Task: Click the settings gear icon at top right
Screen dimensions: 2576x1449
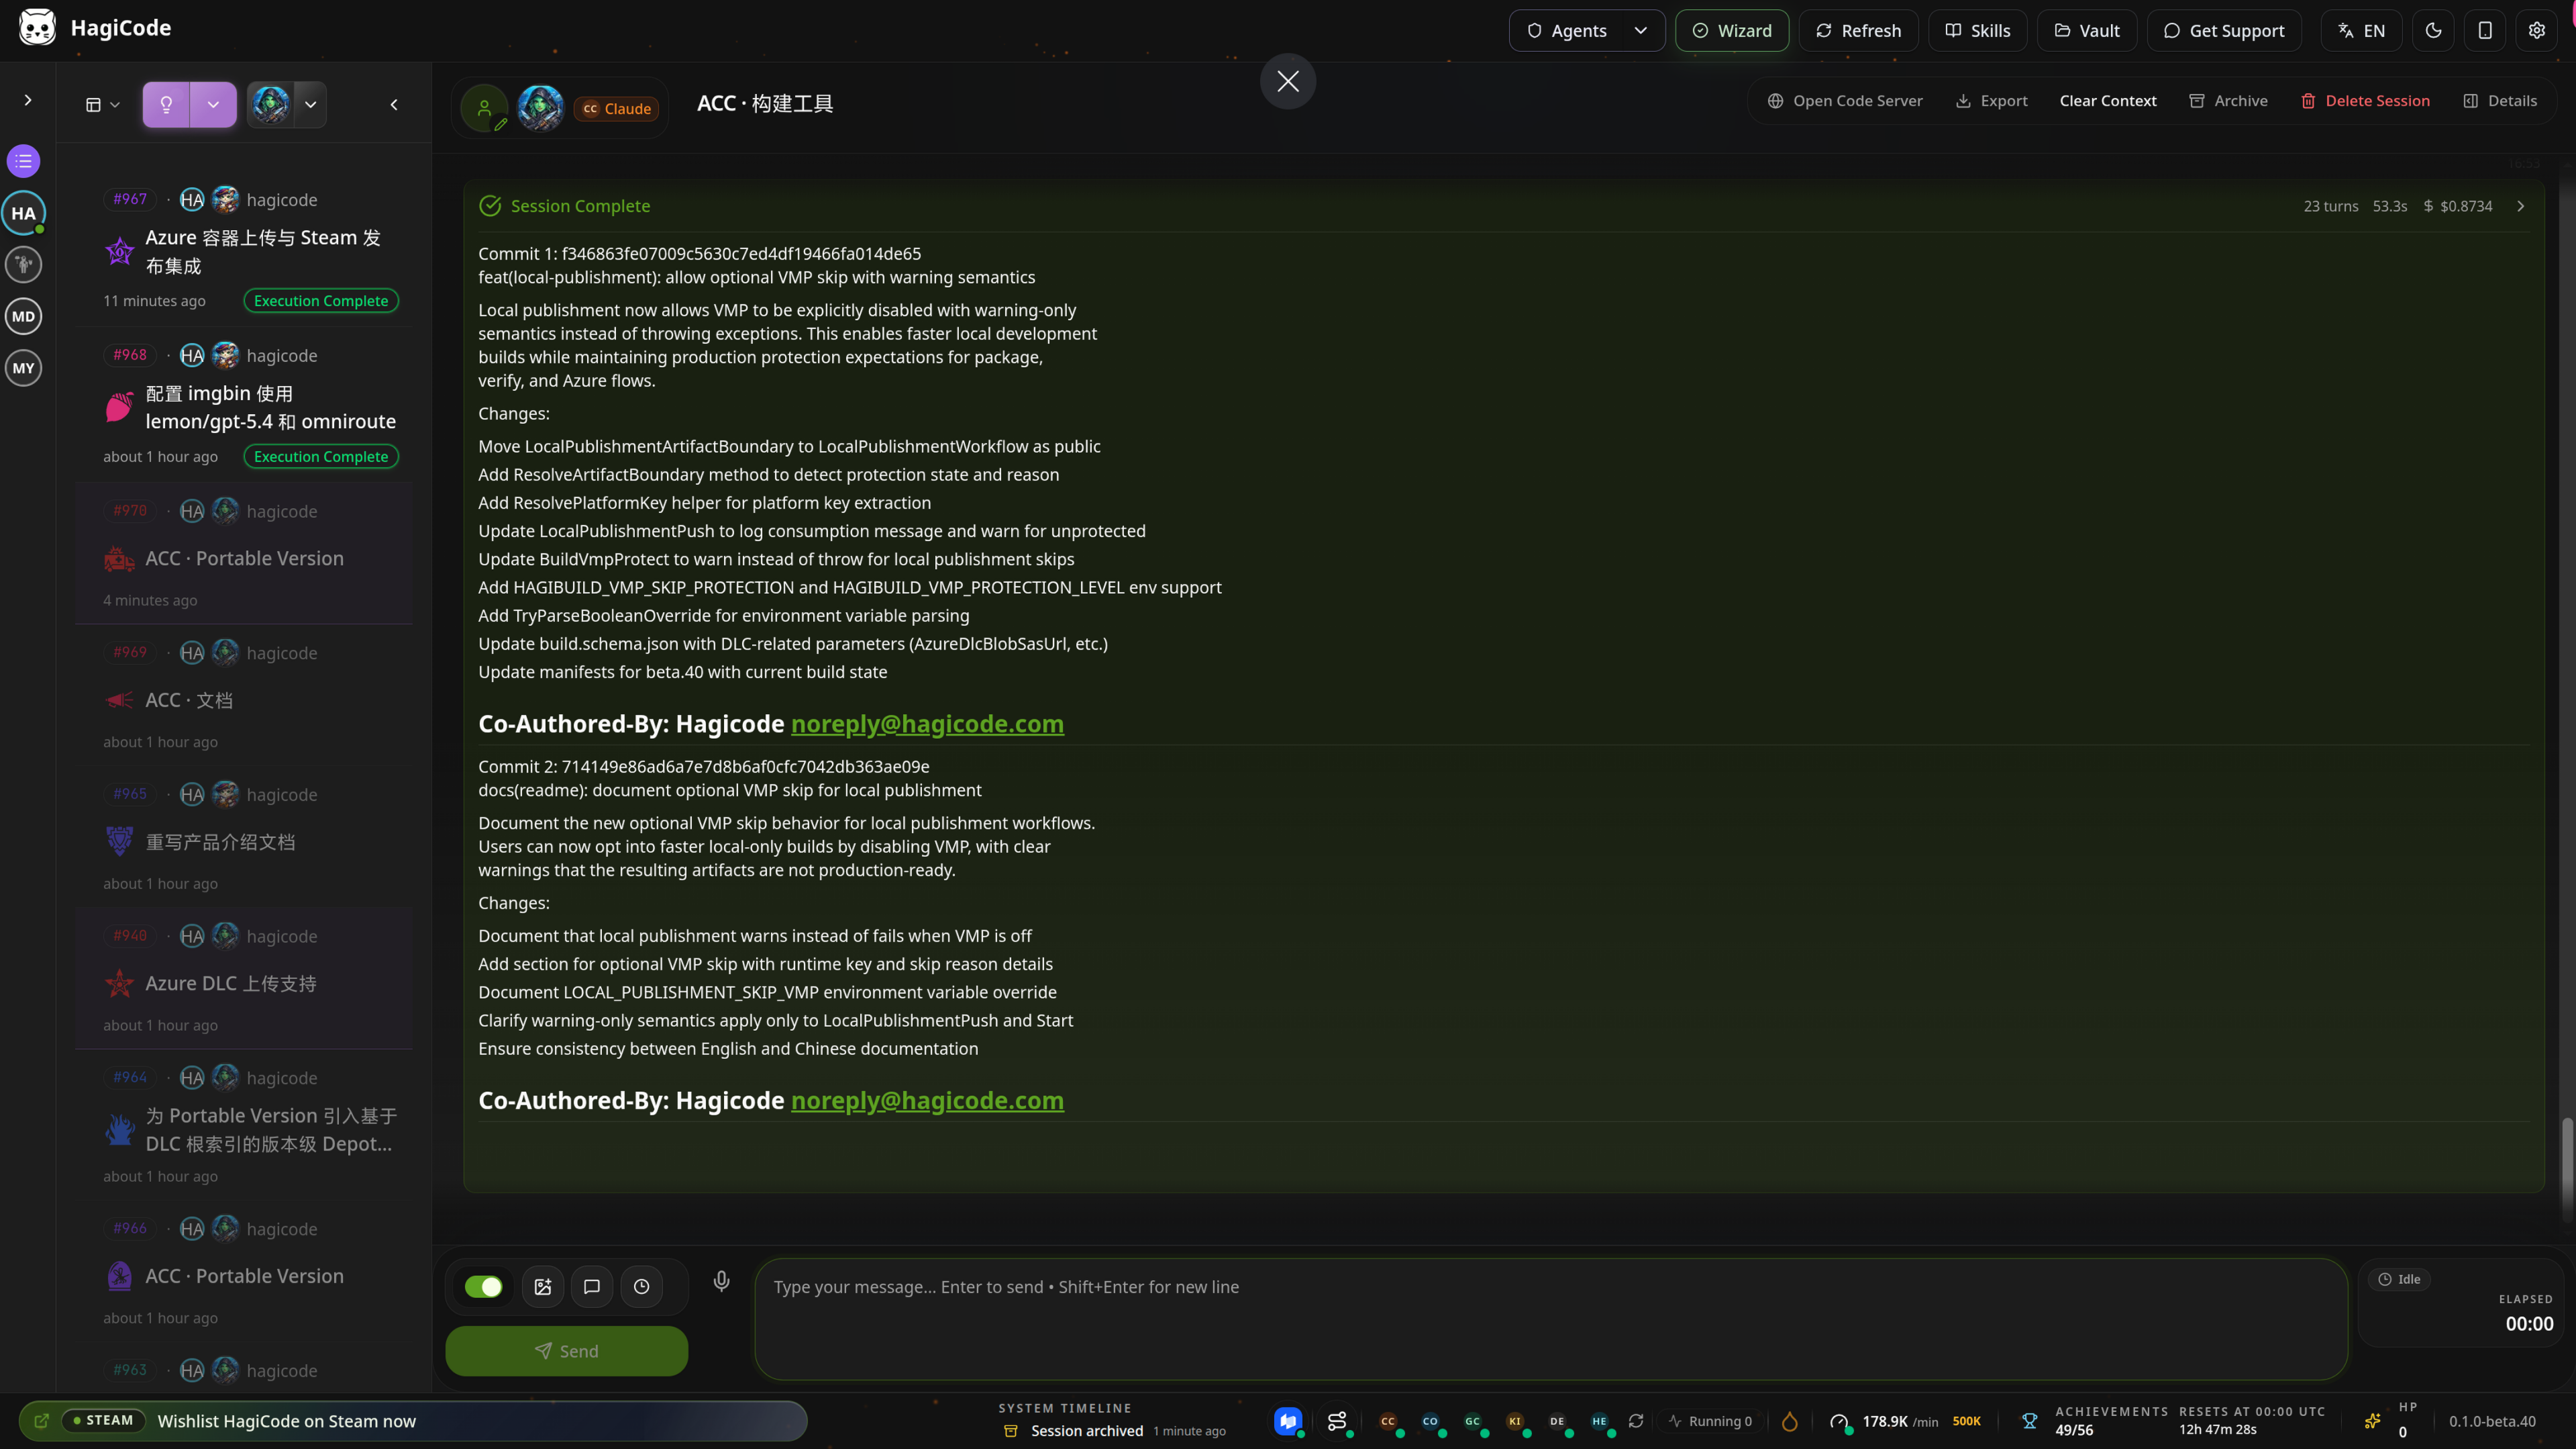Action: tap(2536, 30)
